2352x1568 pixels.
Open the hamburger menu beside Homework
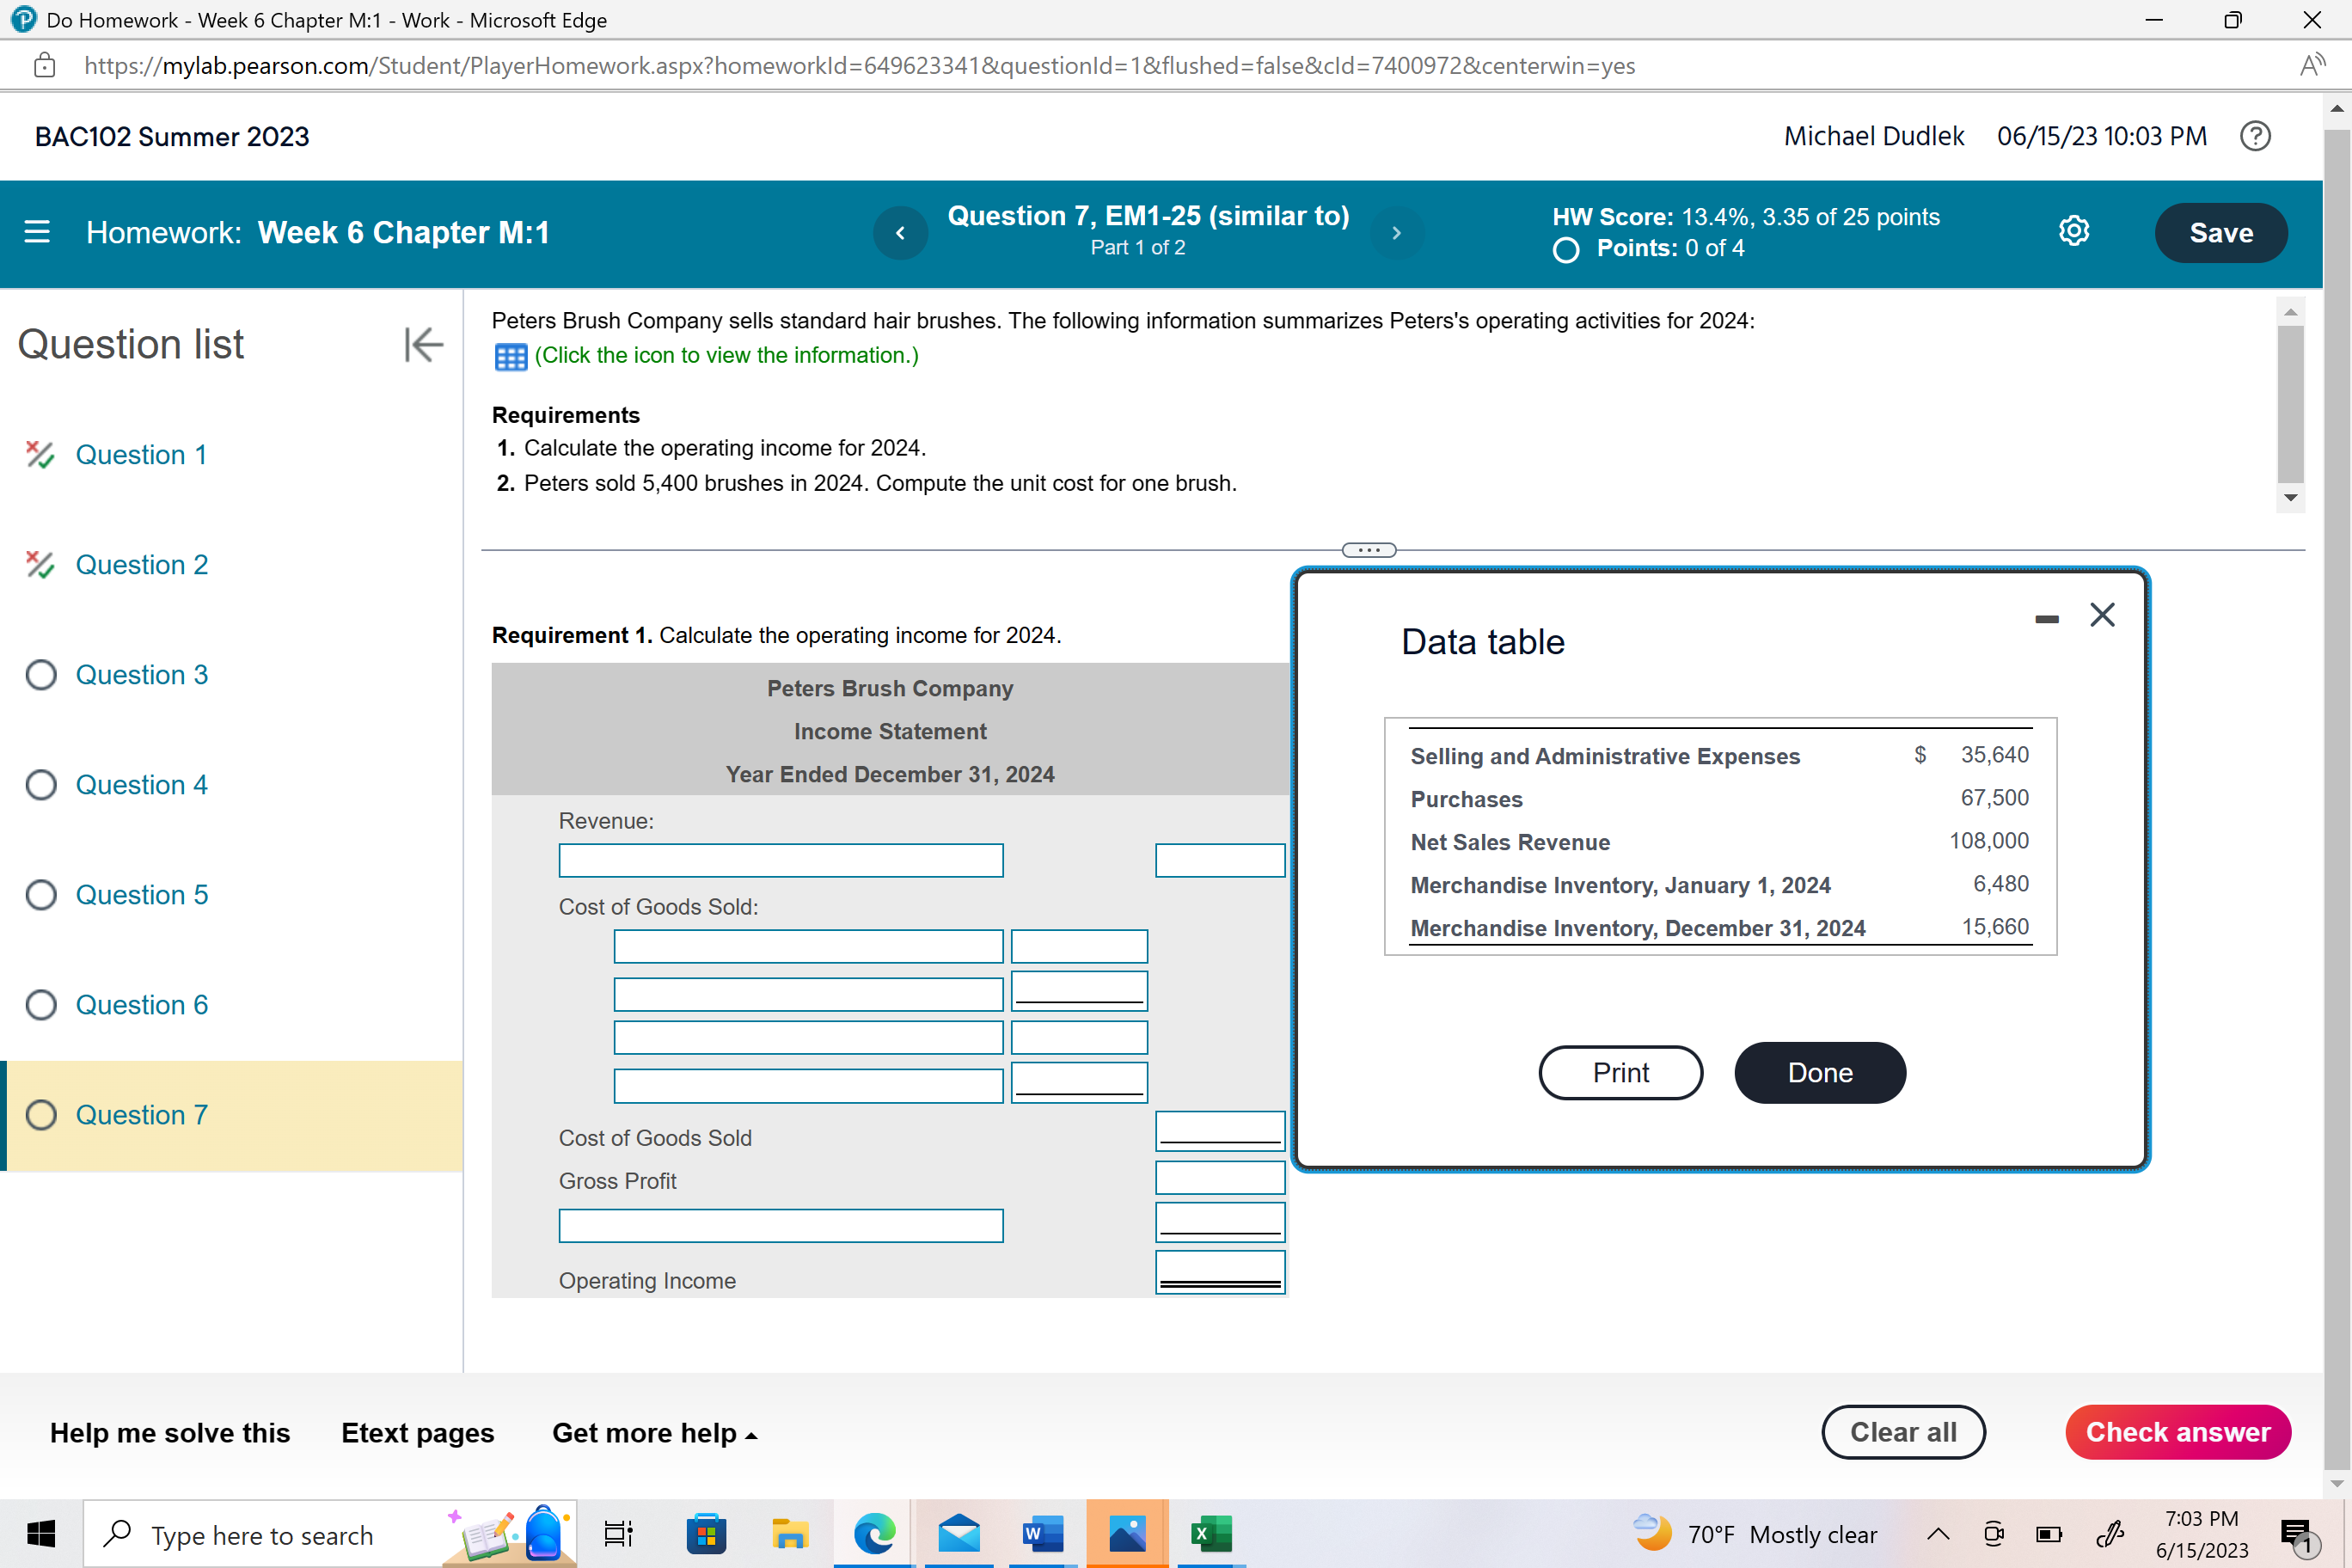pyautogui.click(x=37, y=232)
